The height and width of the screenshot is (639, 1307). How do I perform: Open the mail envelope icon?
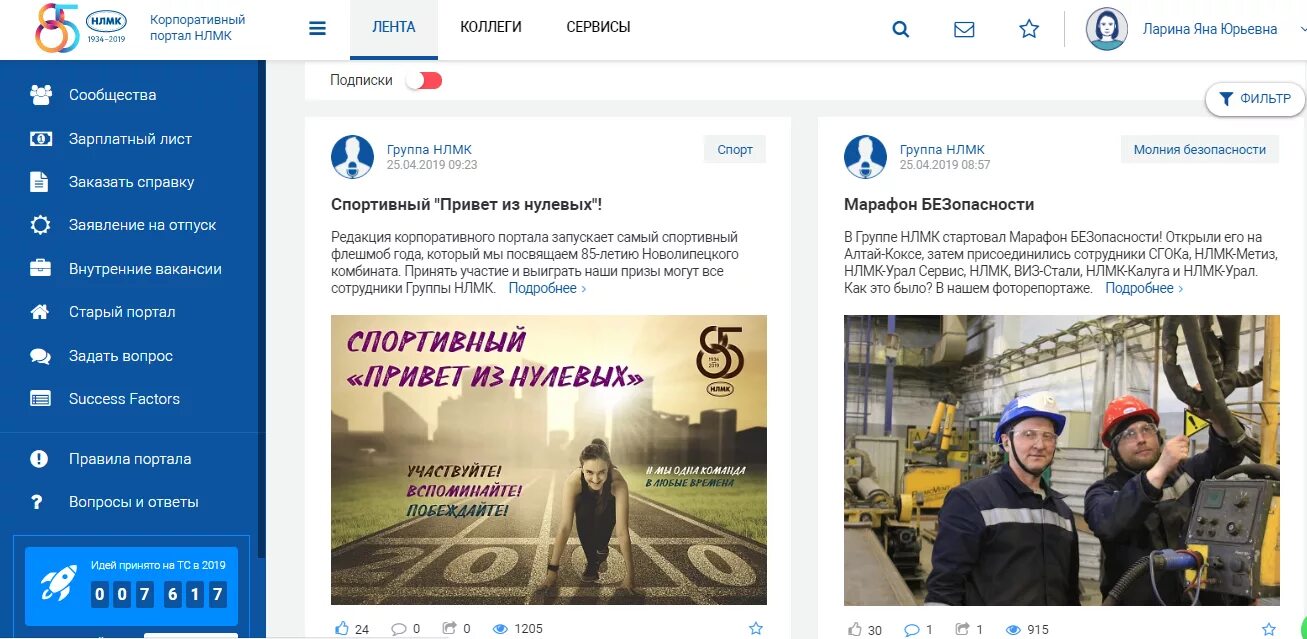pyautogui.click(x=964, y=29)
